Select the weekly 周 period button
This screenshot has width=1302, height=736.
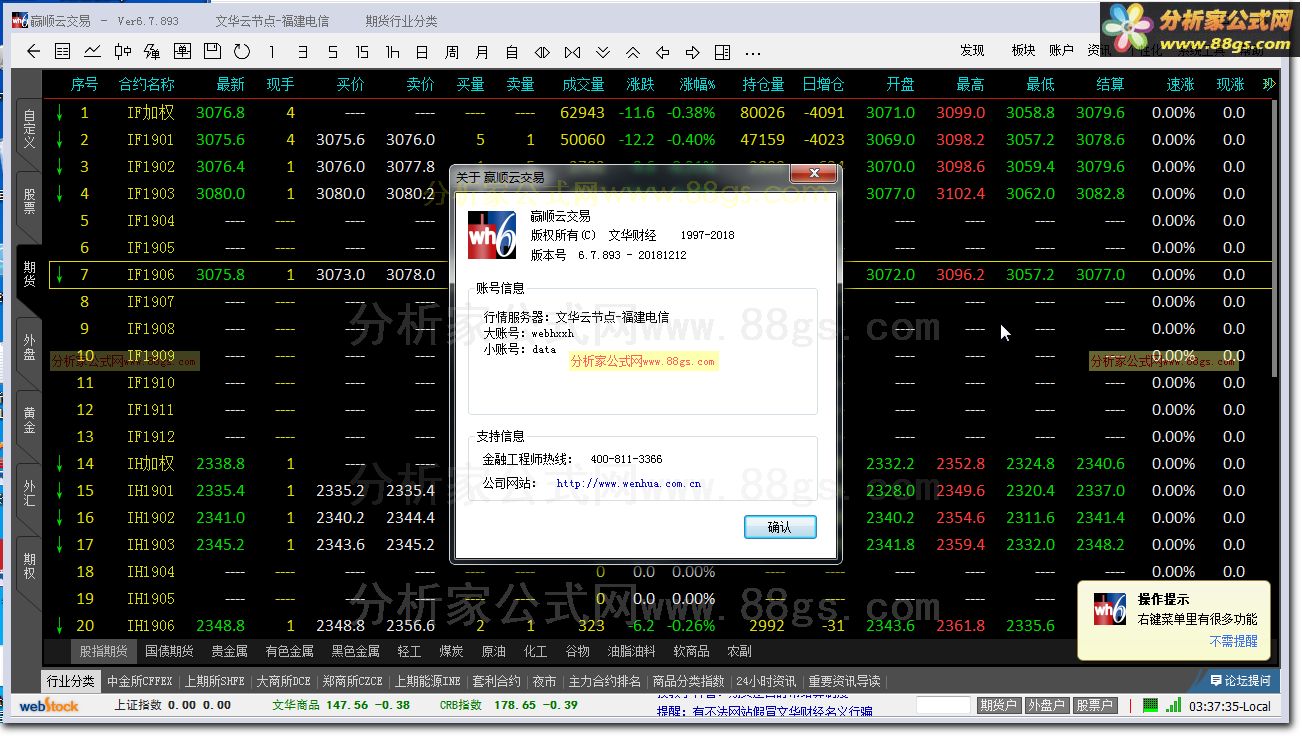click(452, 52)
